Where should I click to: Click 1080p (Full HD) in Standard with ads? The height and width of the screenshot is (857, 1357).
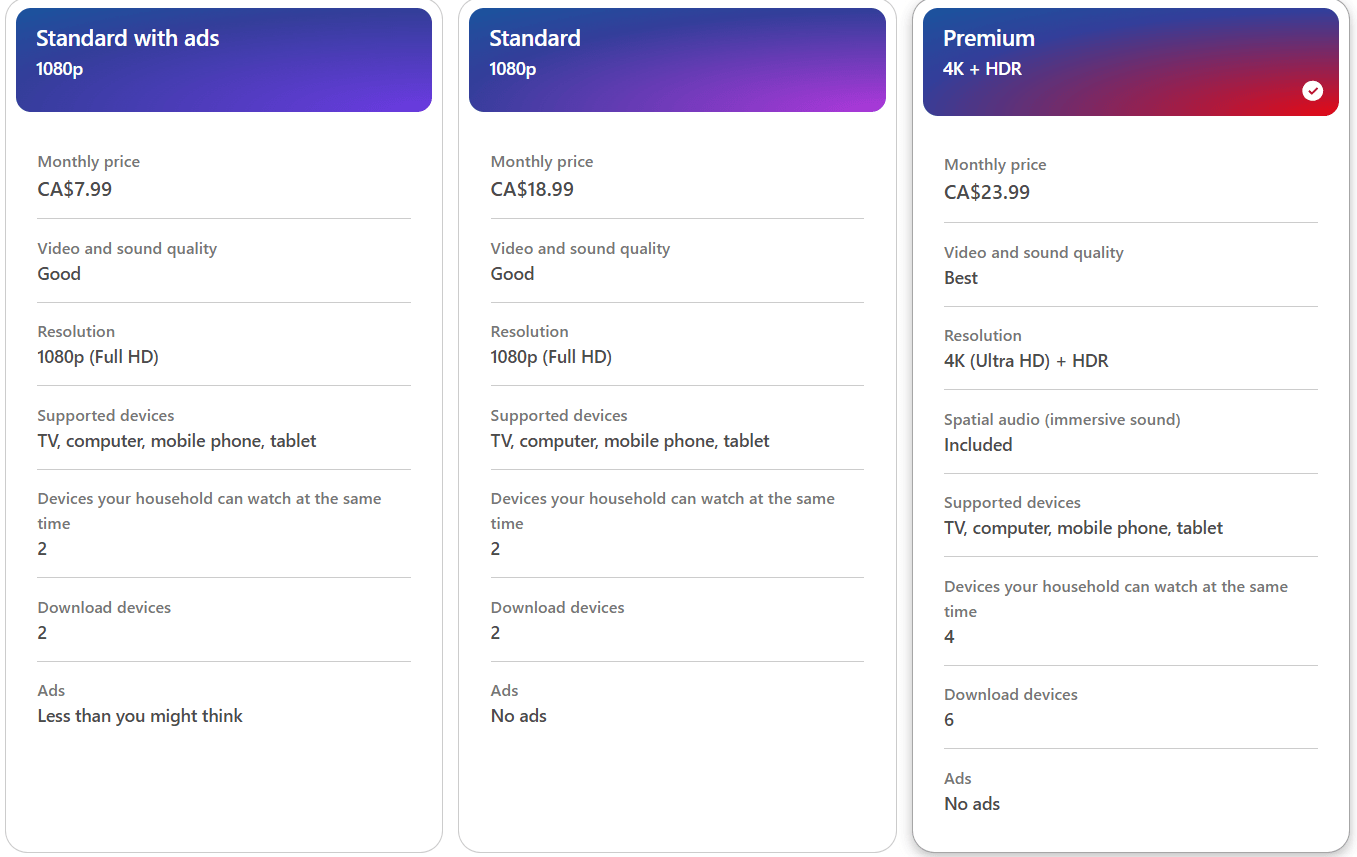click(x=98, y=357)
